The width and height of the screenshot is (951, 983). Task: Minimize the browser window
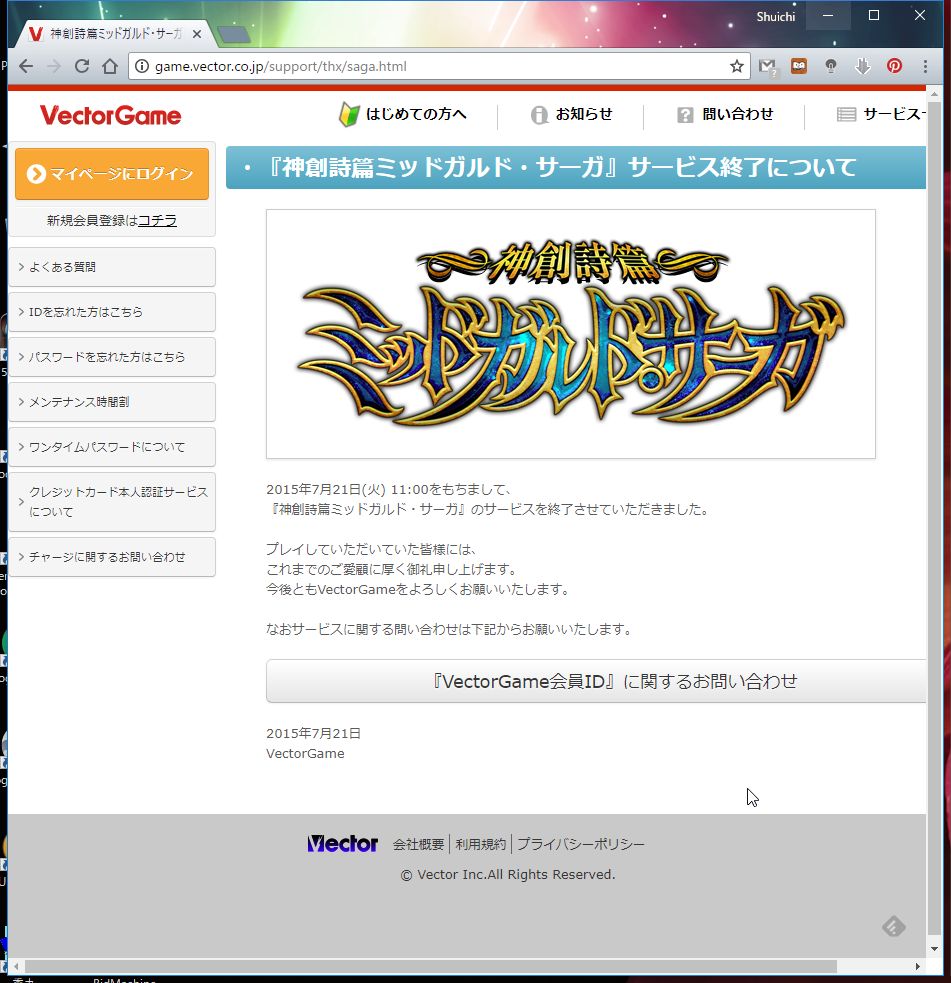click(828, 16)
